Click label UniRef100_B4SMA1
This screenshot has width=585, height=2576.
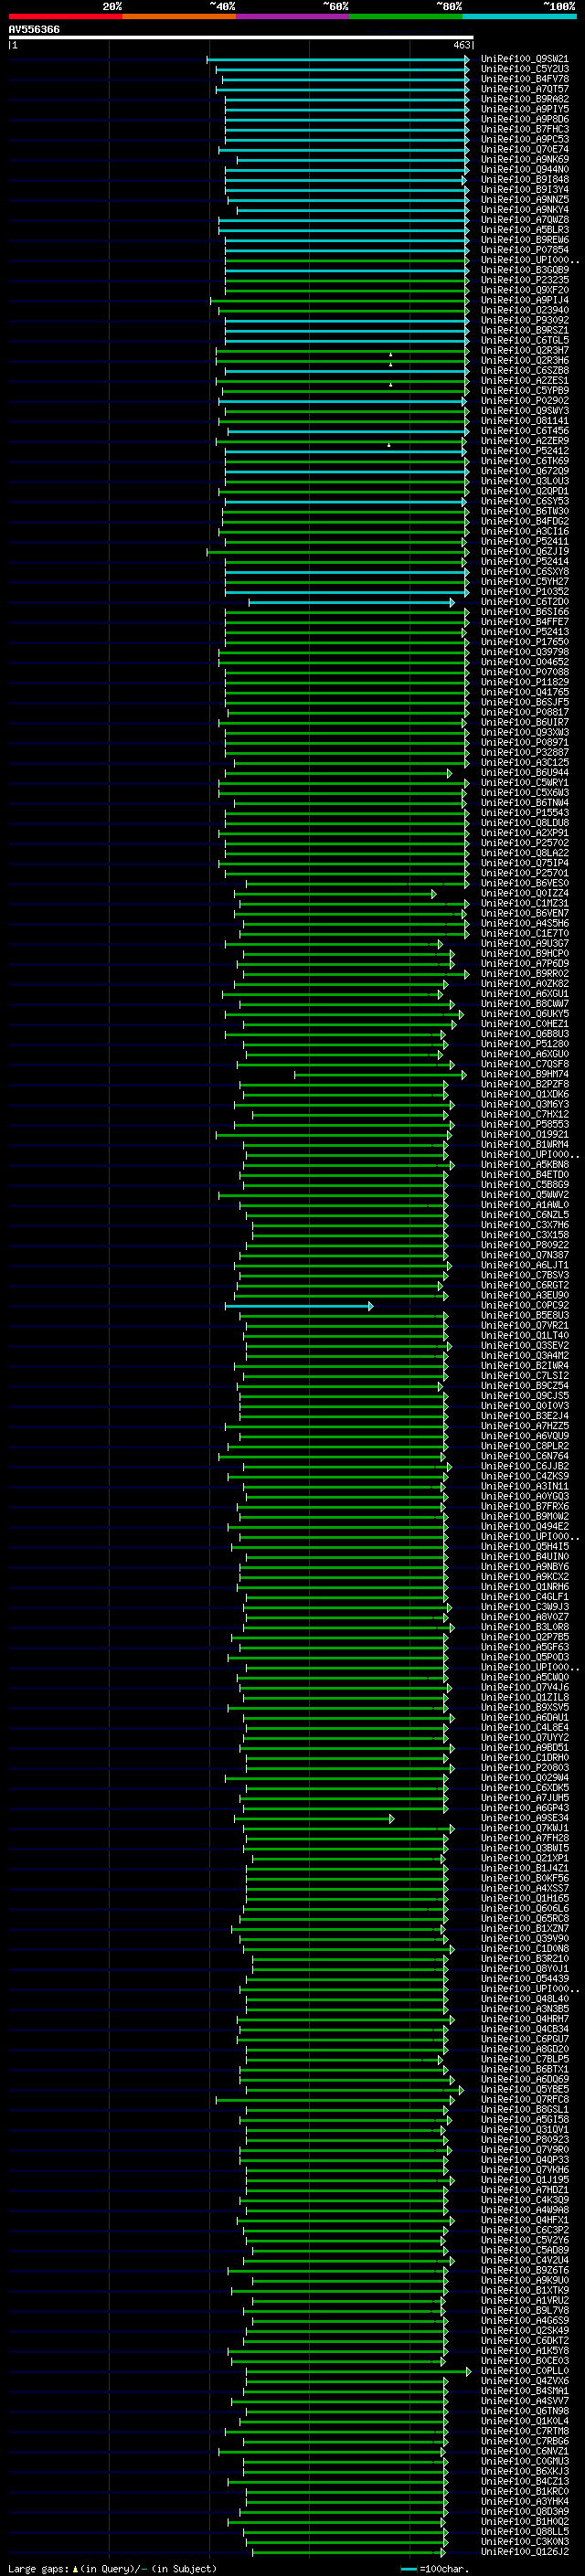[x=524, y=2391]
